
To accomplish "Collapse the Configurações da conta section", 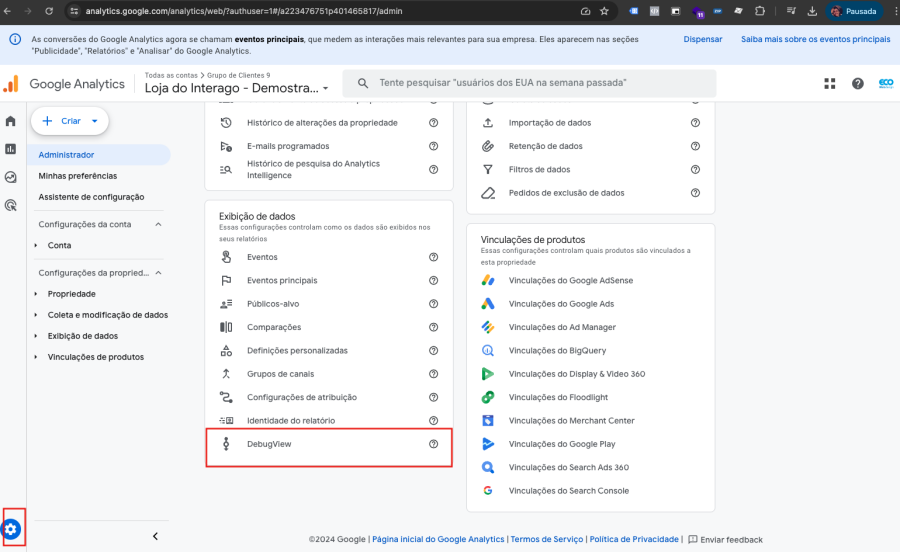I will [x=158, y=224].
